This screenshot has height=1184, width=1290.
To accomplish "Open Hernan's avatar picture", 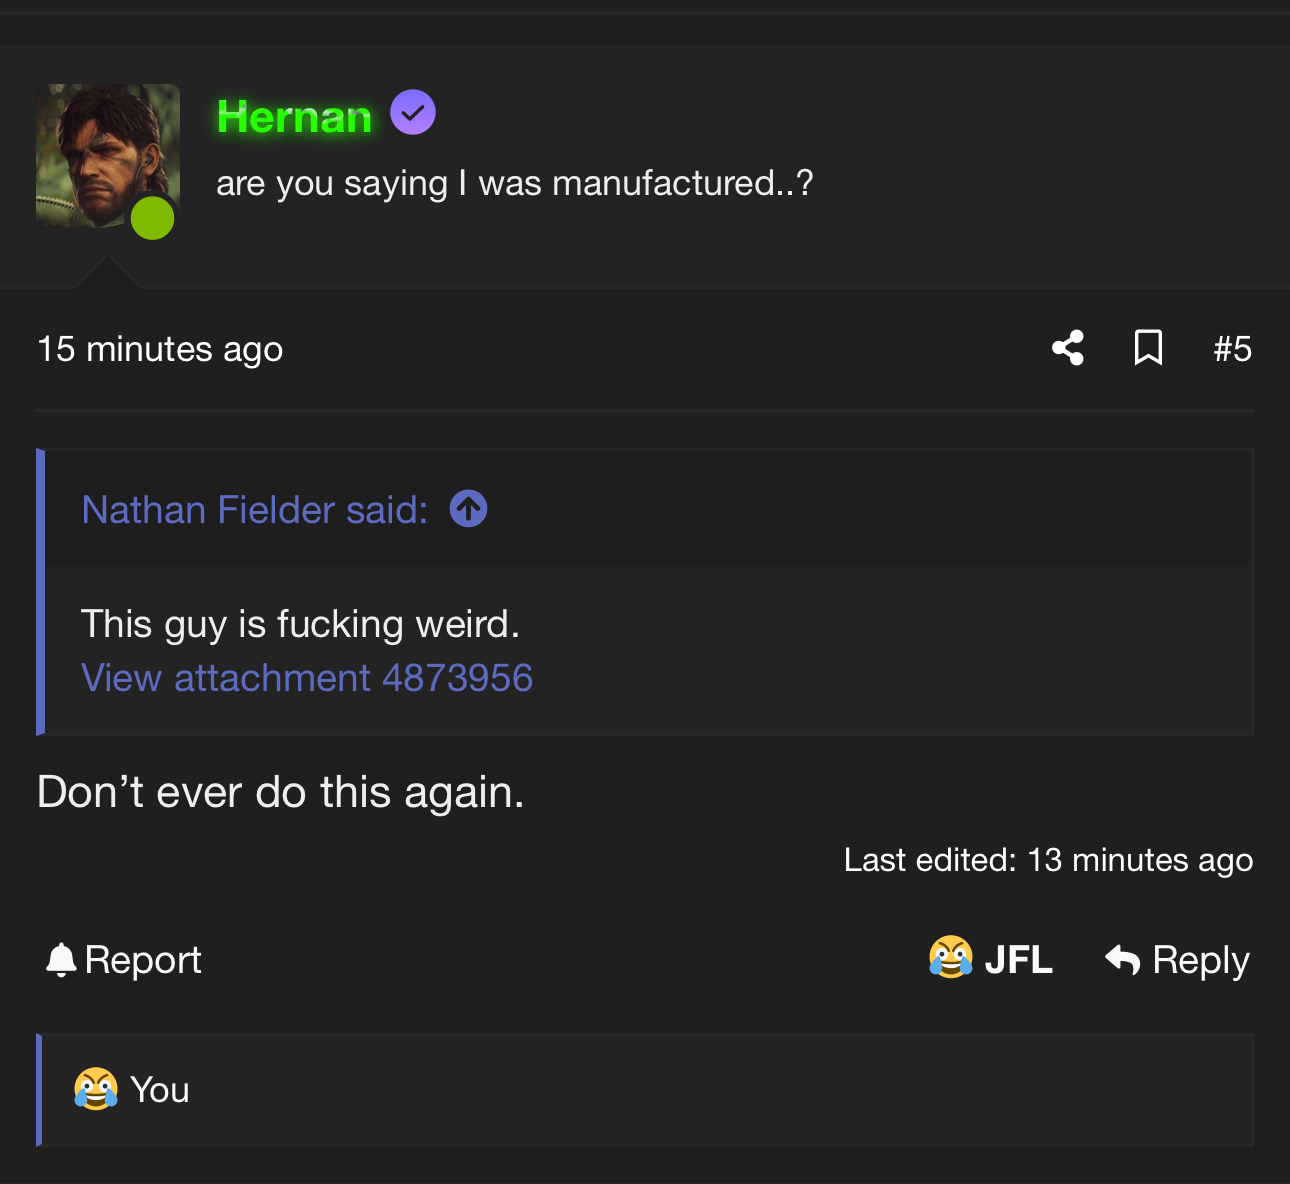I will pyautogui.click(x=100, y=150).
